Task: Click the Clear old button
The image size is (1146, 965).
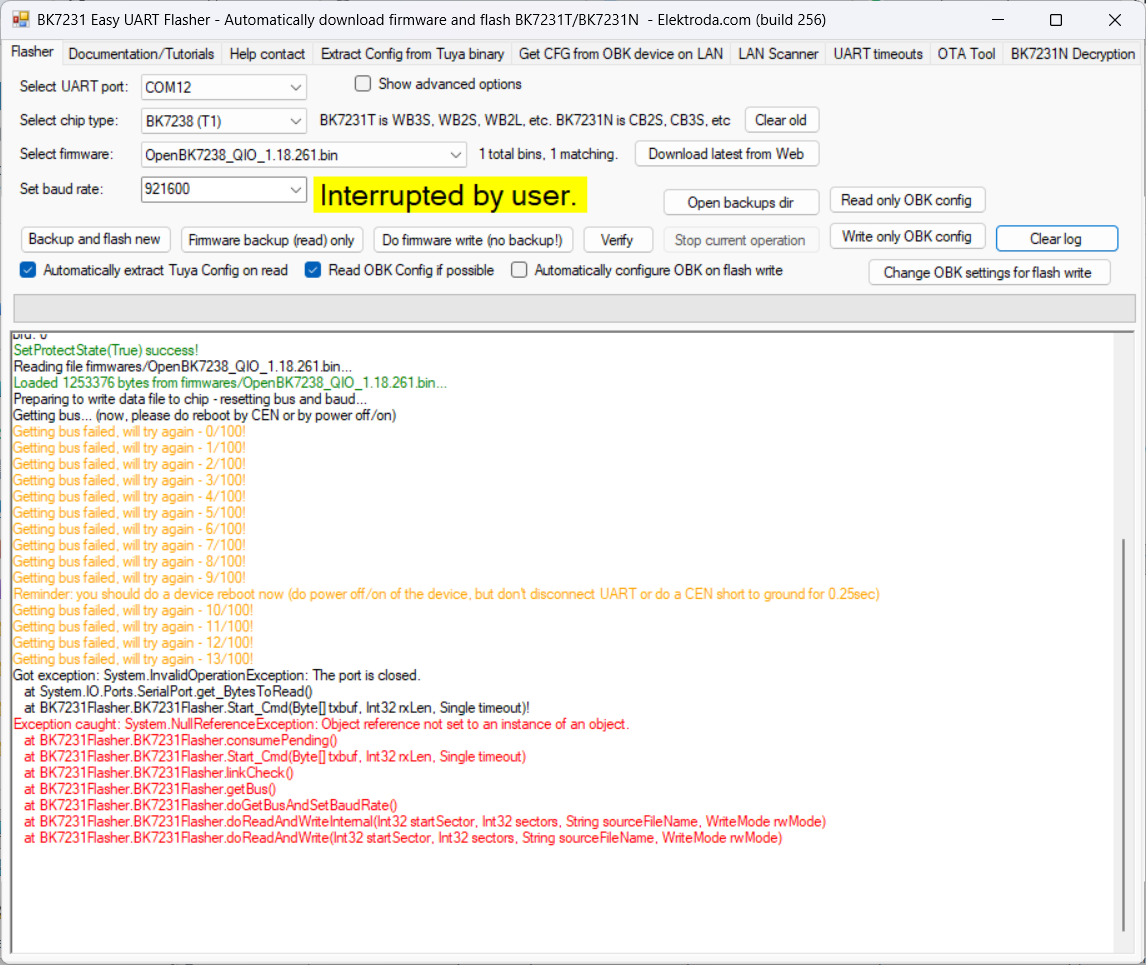Action: 781,120
